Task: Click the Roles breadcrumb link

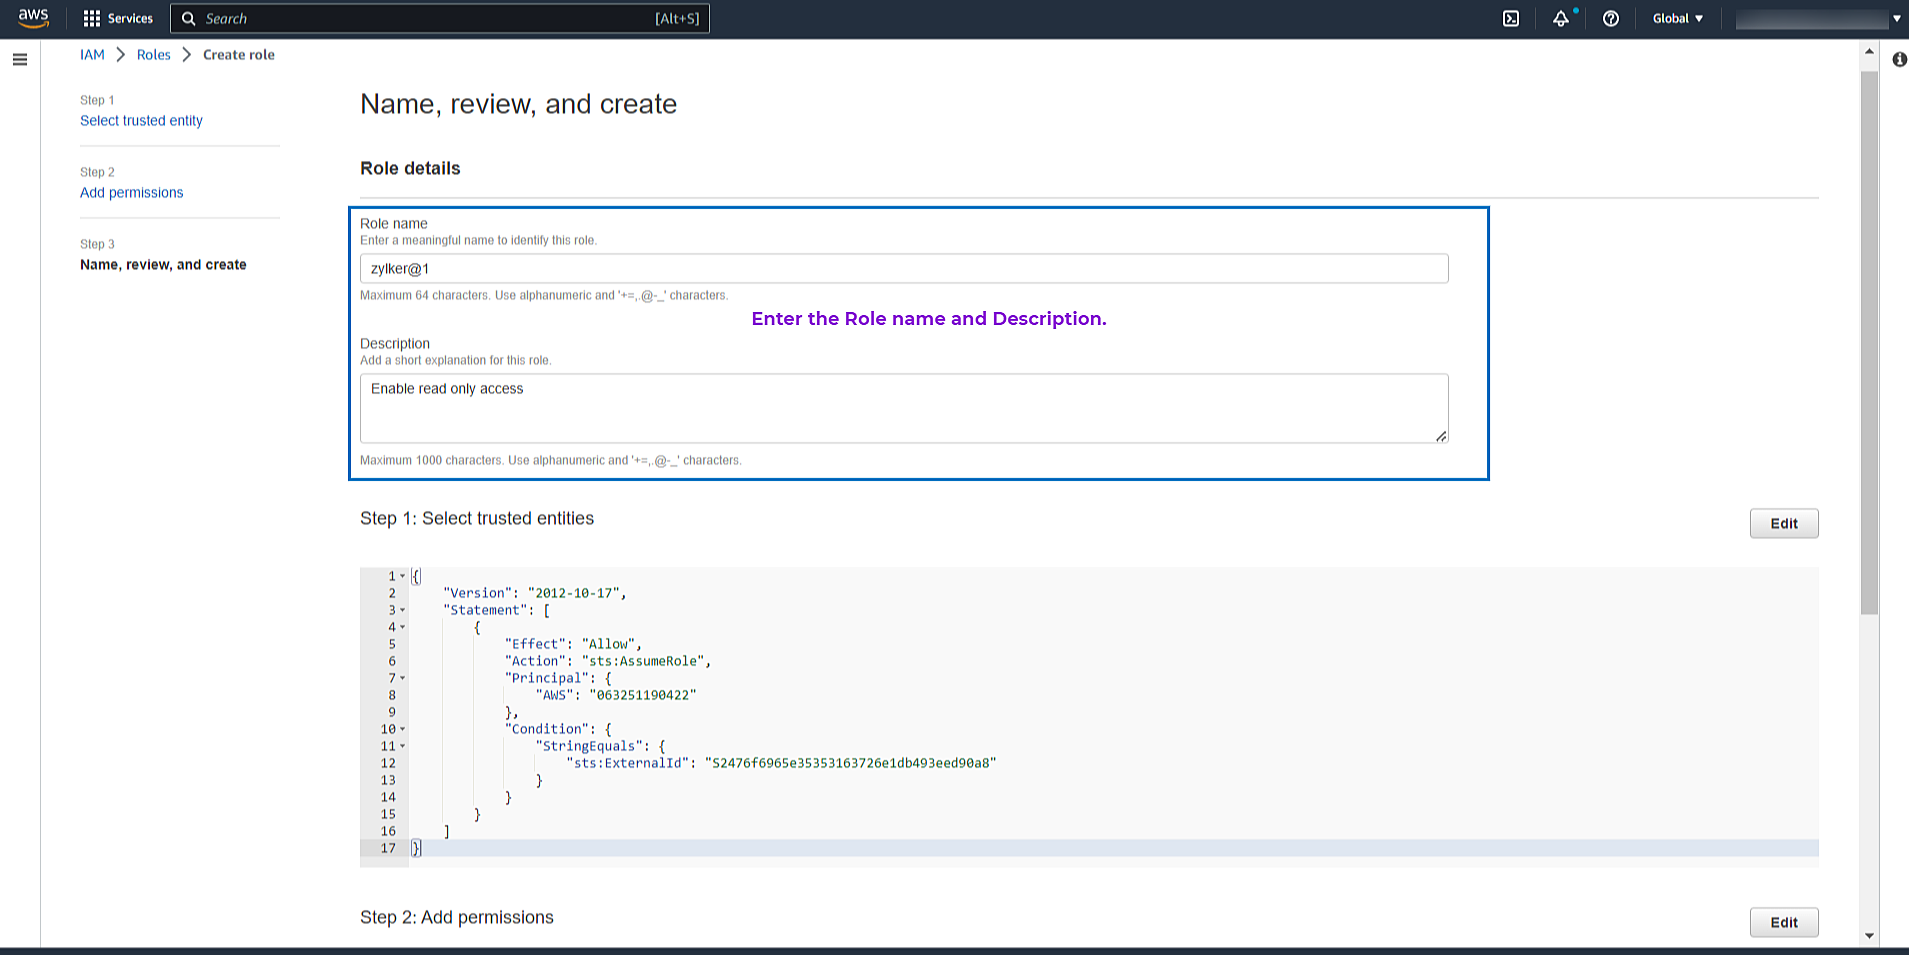Action: pyautogui.click(x=153, y=55)
